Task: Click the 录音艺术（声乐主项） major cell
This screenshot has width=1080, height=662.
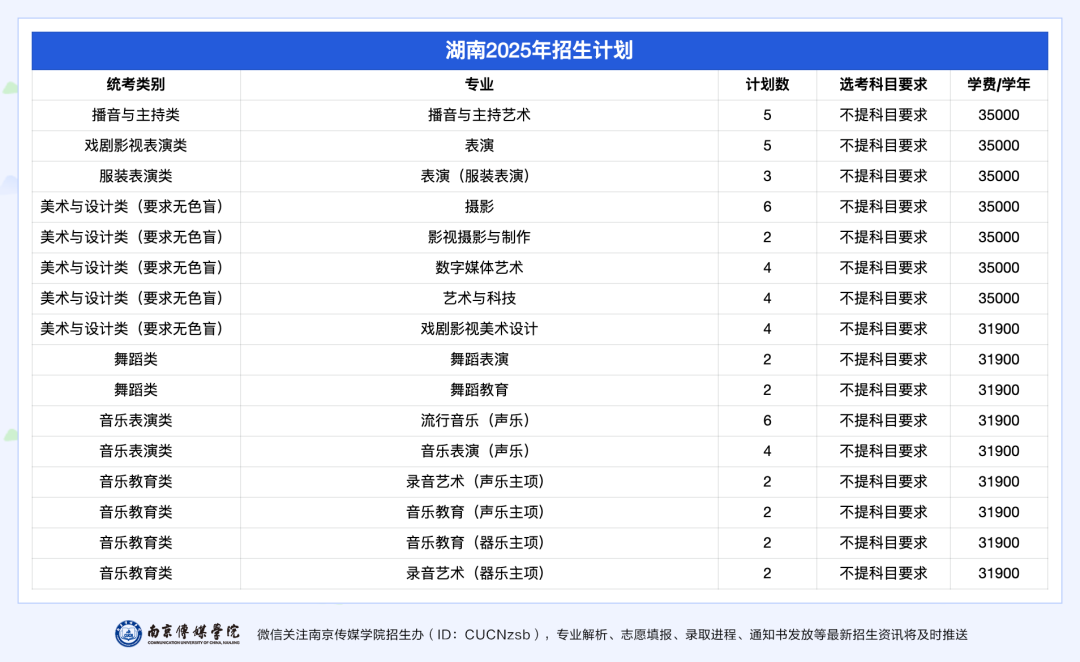Action: (479, 482)
